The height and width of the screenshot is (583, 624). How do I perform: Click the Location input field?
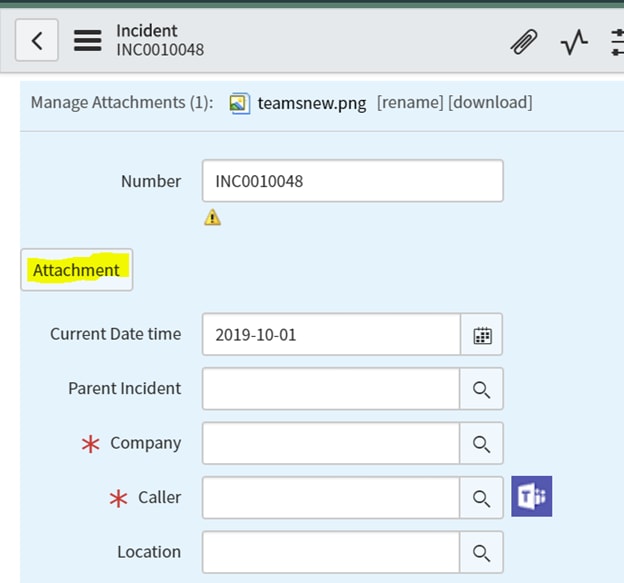[331, 552]
